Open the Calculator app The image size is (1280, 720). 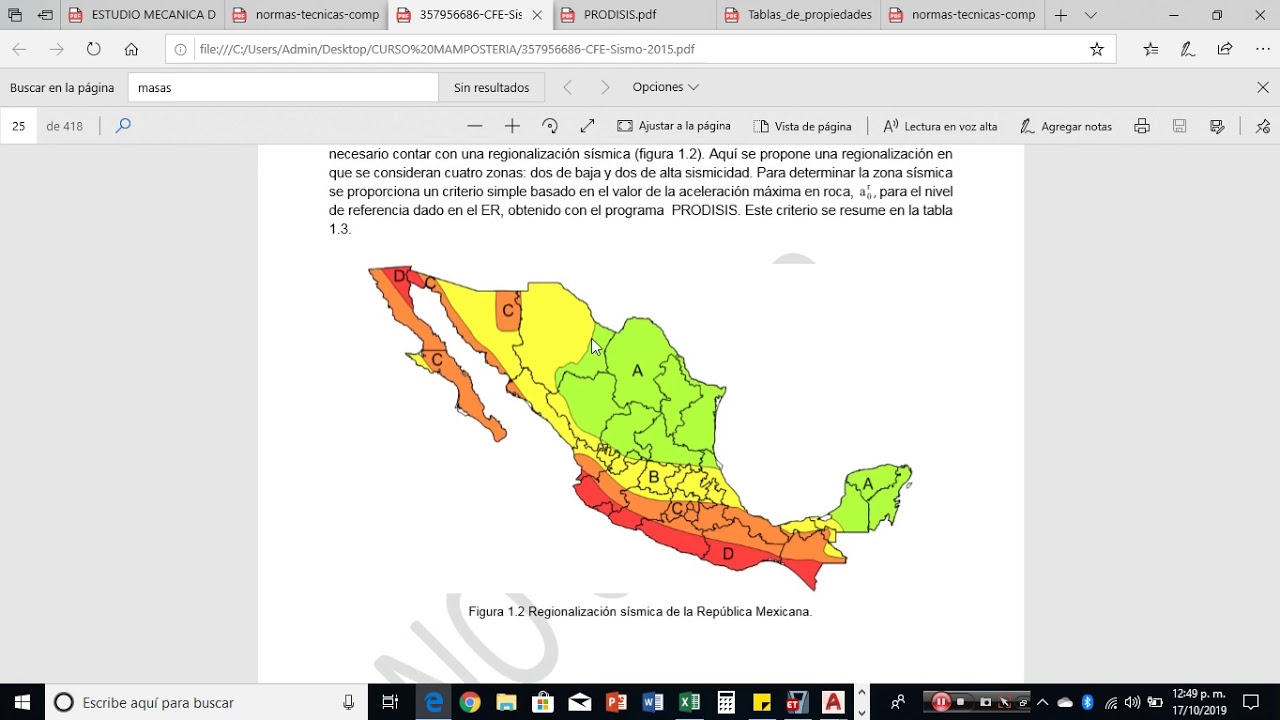726,702
